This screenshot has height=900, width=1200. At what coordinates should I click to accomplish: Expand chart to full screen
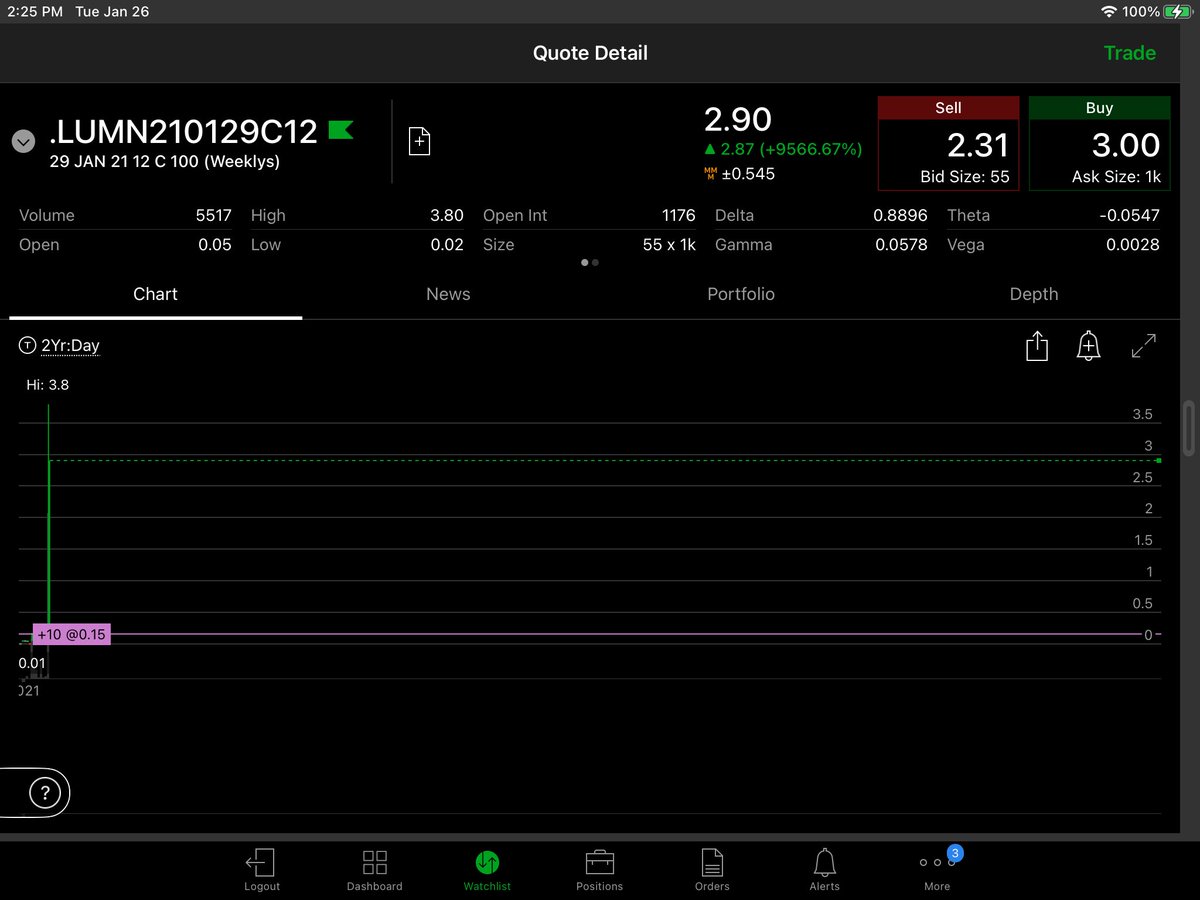tap(1143, 346)
